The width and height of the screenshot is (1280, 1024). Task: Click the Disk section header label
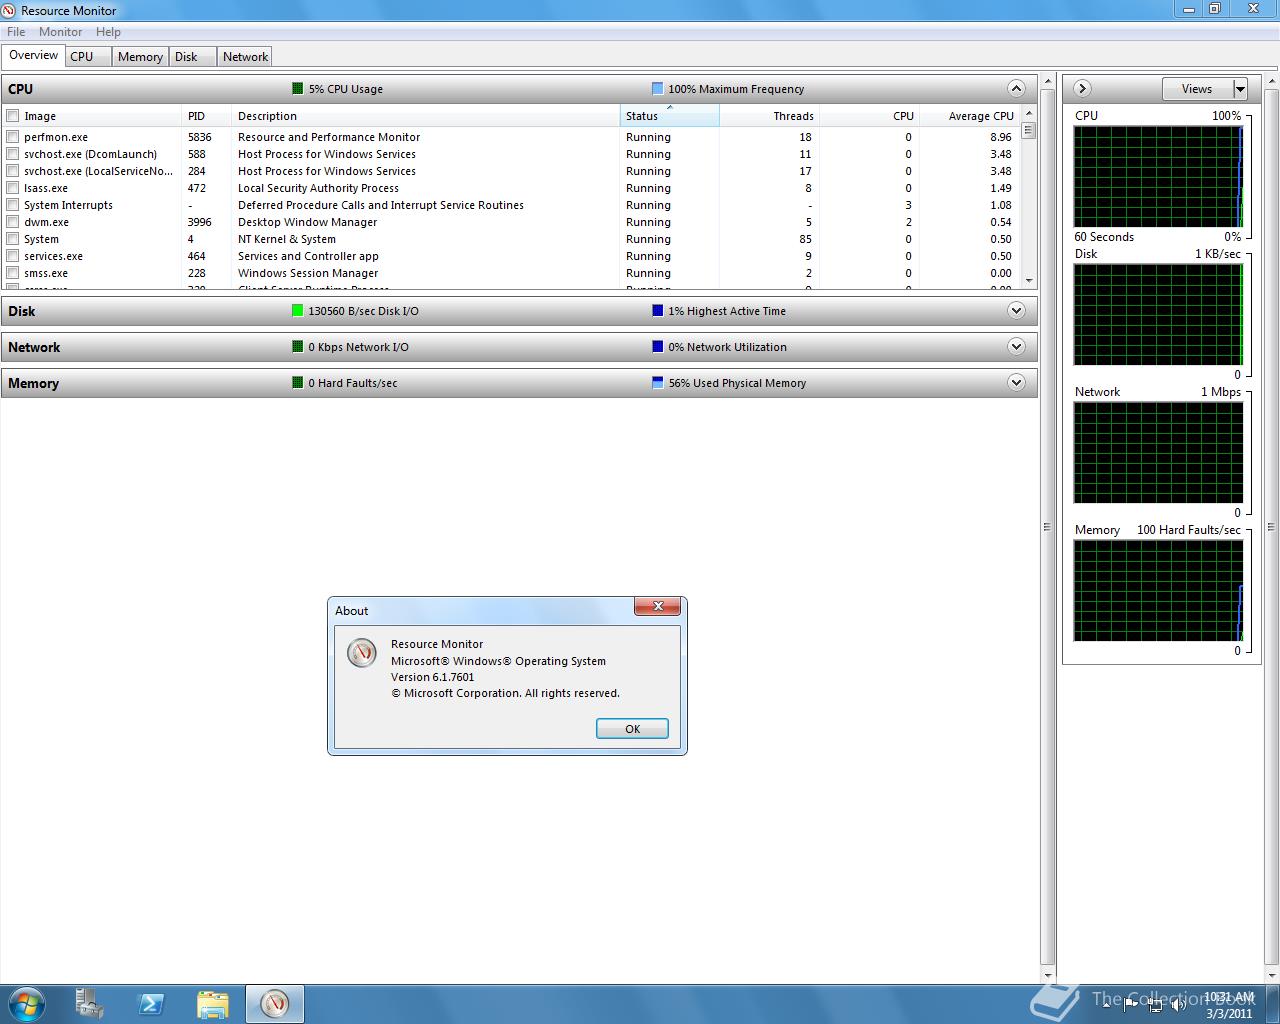(22, 311)
